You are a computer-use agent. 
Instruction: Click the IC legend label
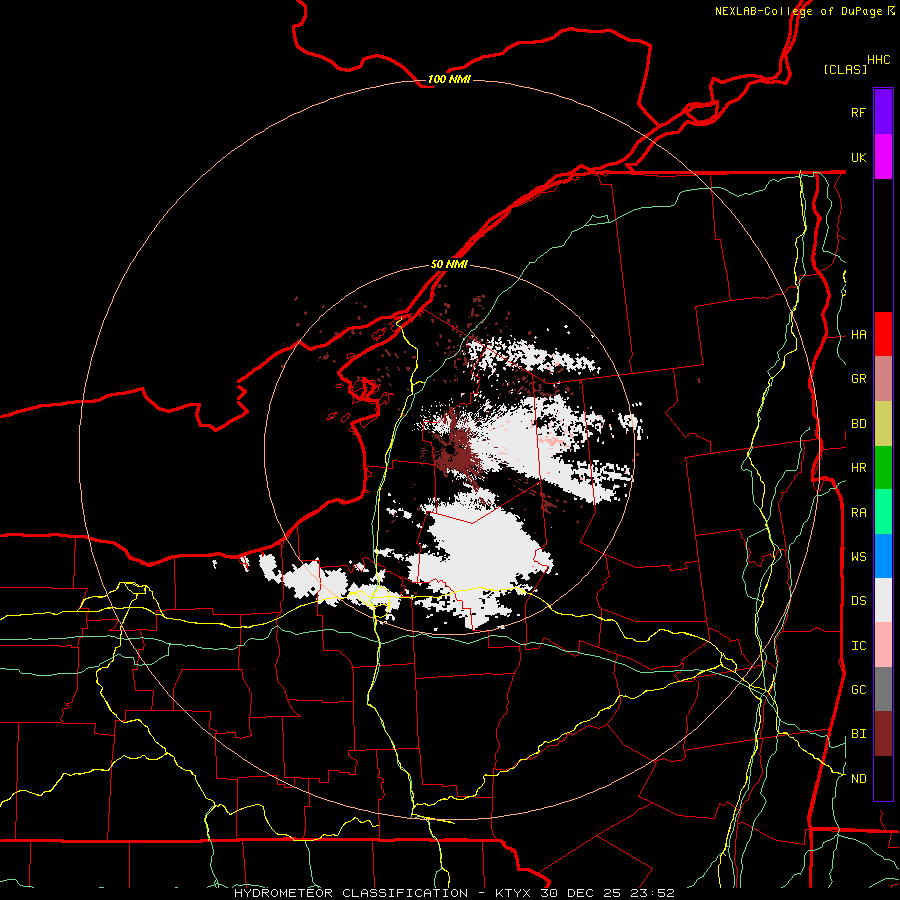click(x=858, y=646)
